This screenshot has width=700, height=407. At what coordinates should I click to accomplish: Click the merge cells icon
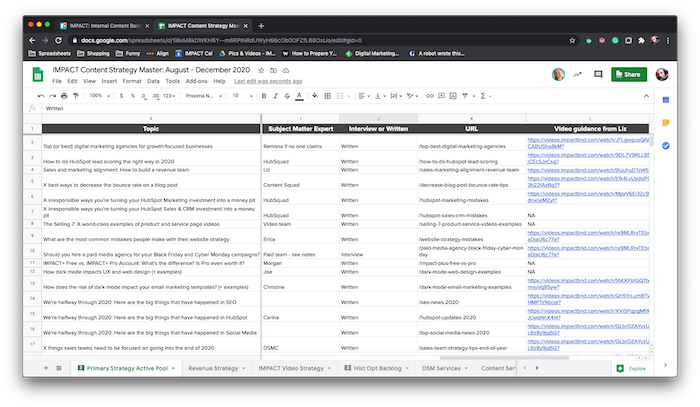pos(340,96)
